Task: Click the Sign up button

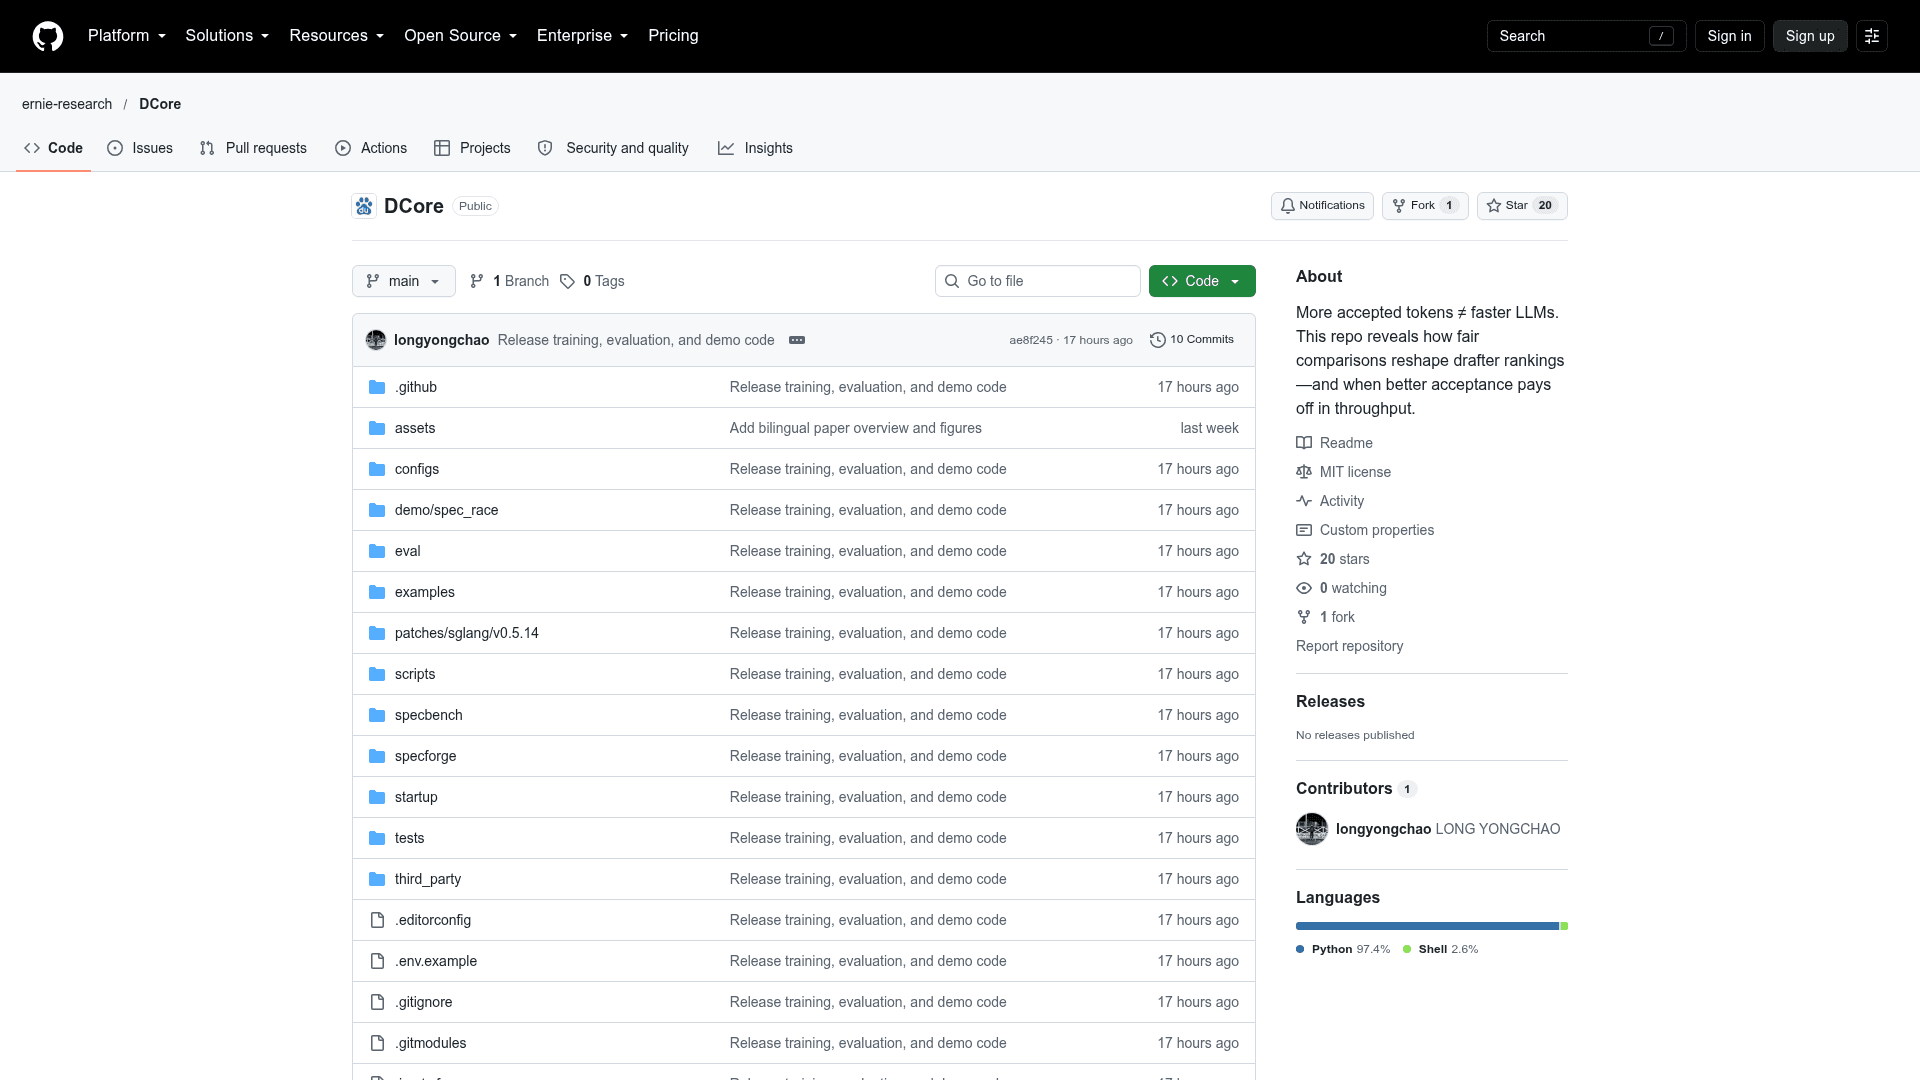Action: (1810, 36)
